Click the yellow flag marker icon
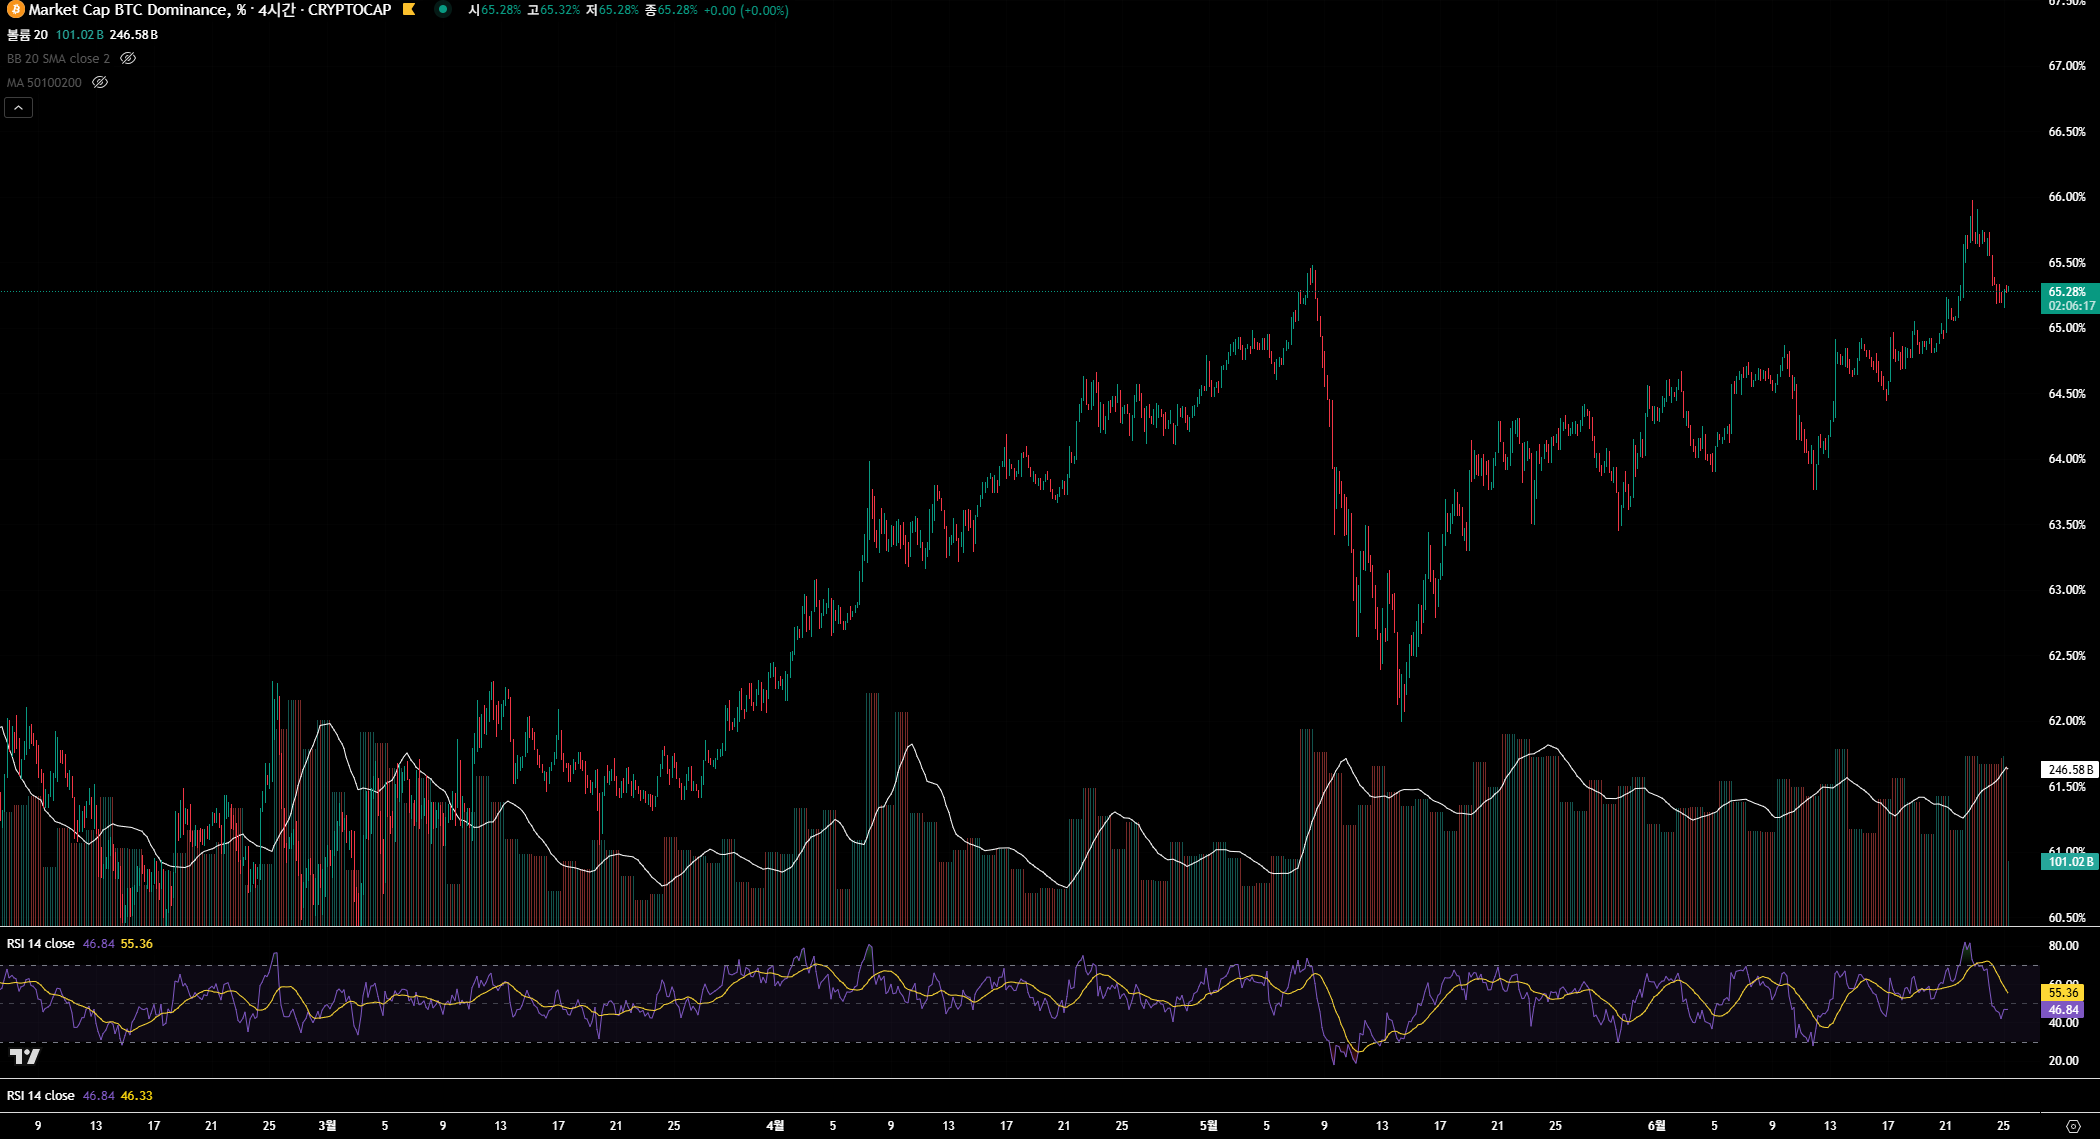The width and height of the screenshot is (2100, 1139). pos(409,10)
